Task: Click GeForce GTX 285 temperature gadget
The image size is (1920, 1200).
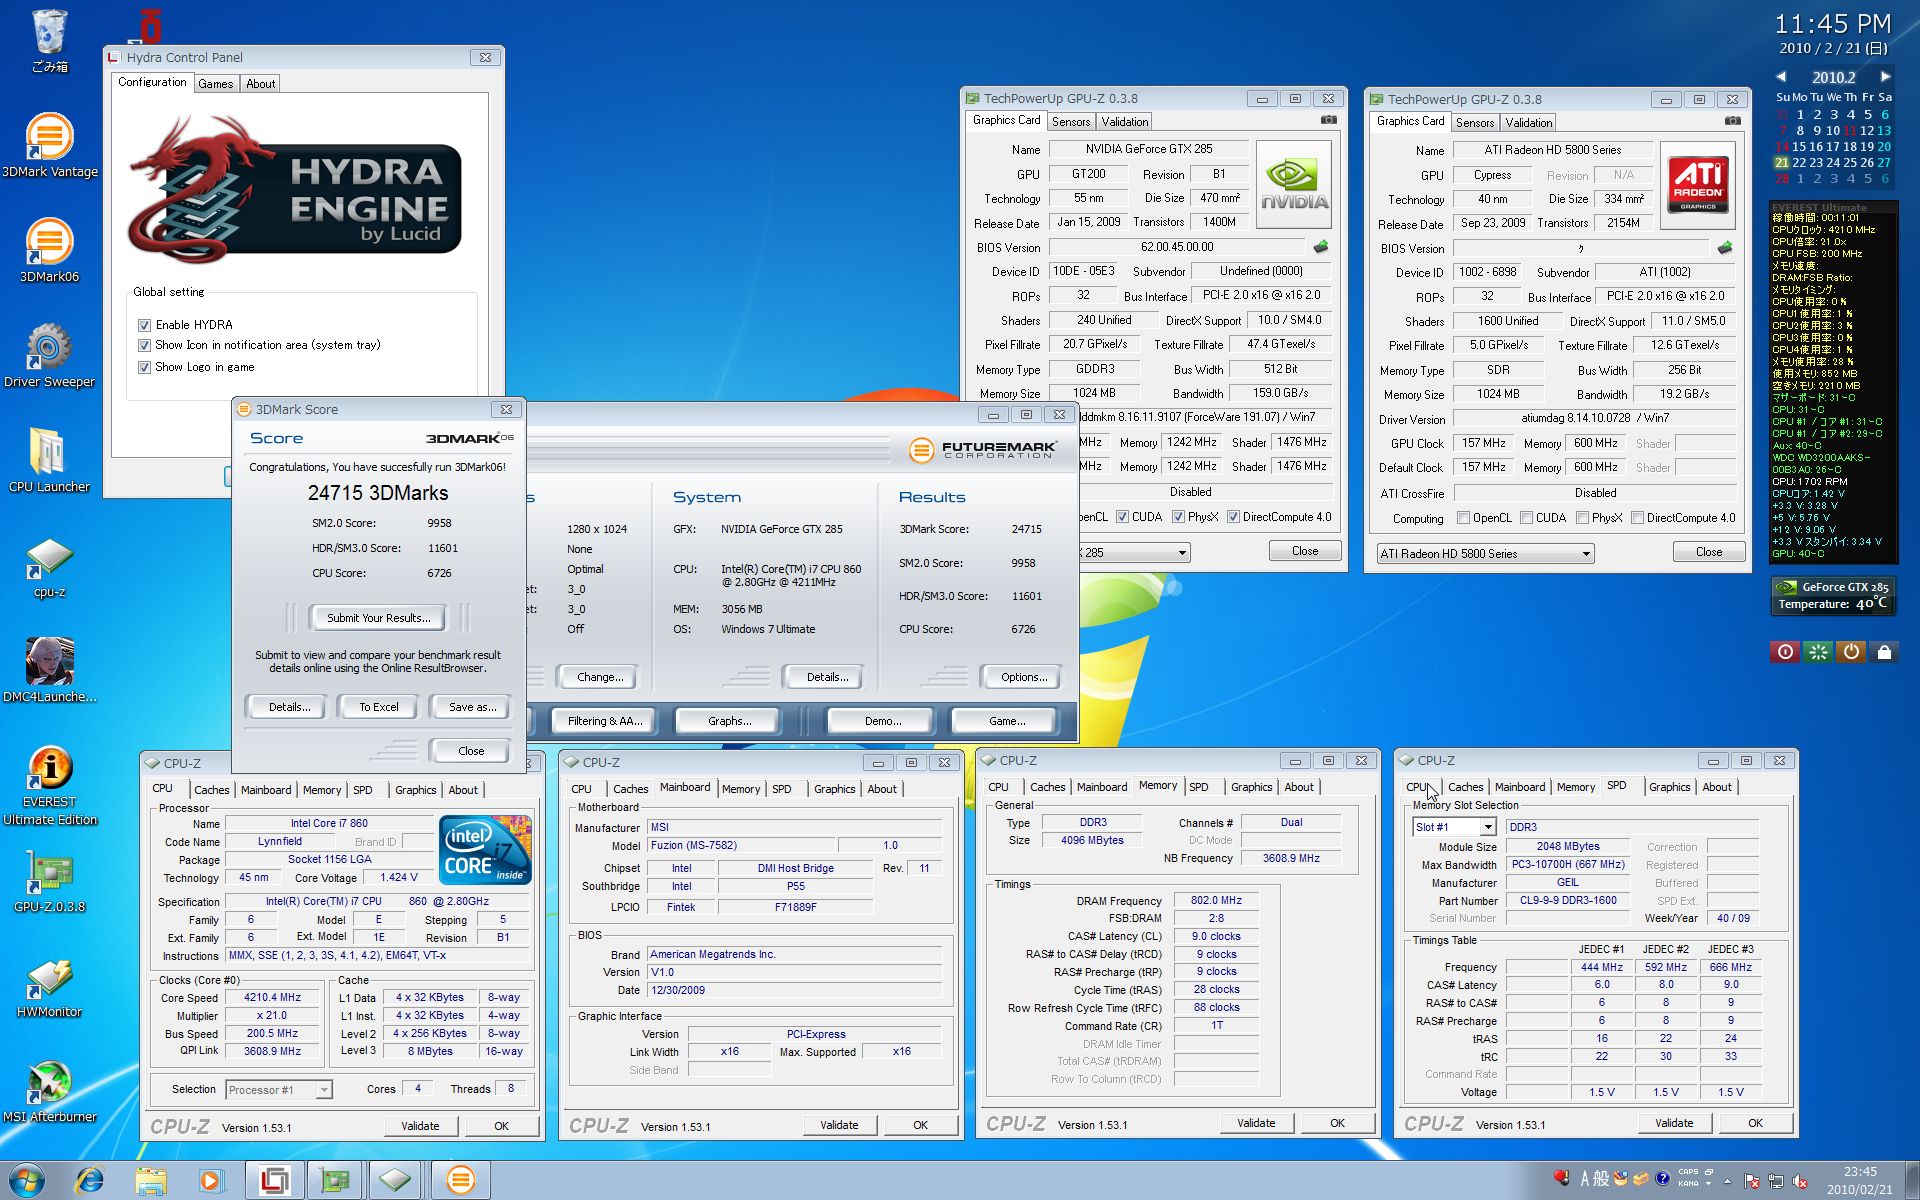Action: pos(1833,596)
